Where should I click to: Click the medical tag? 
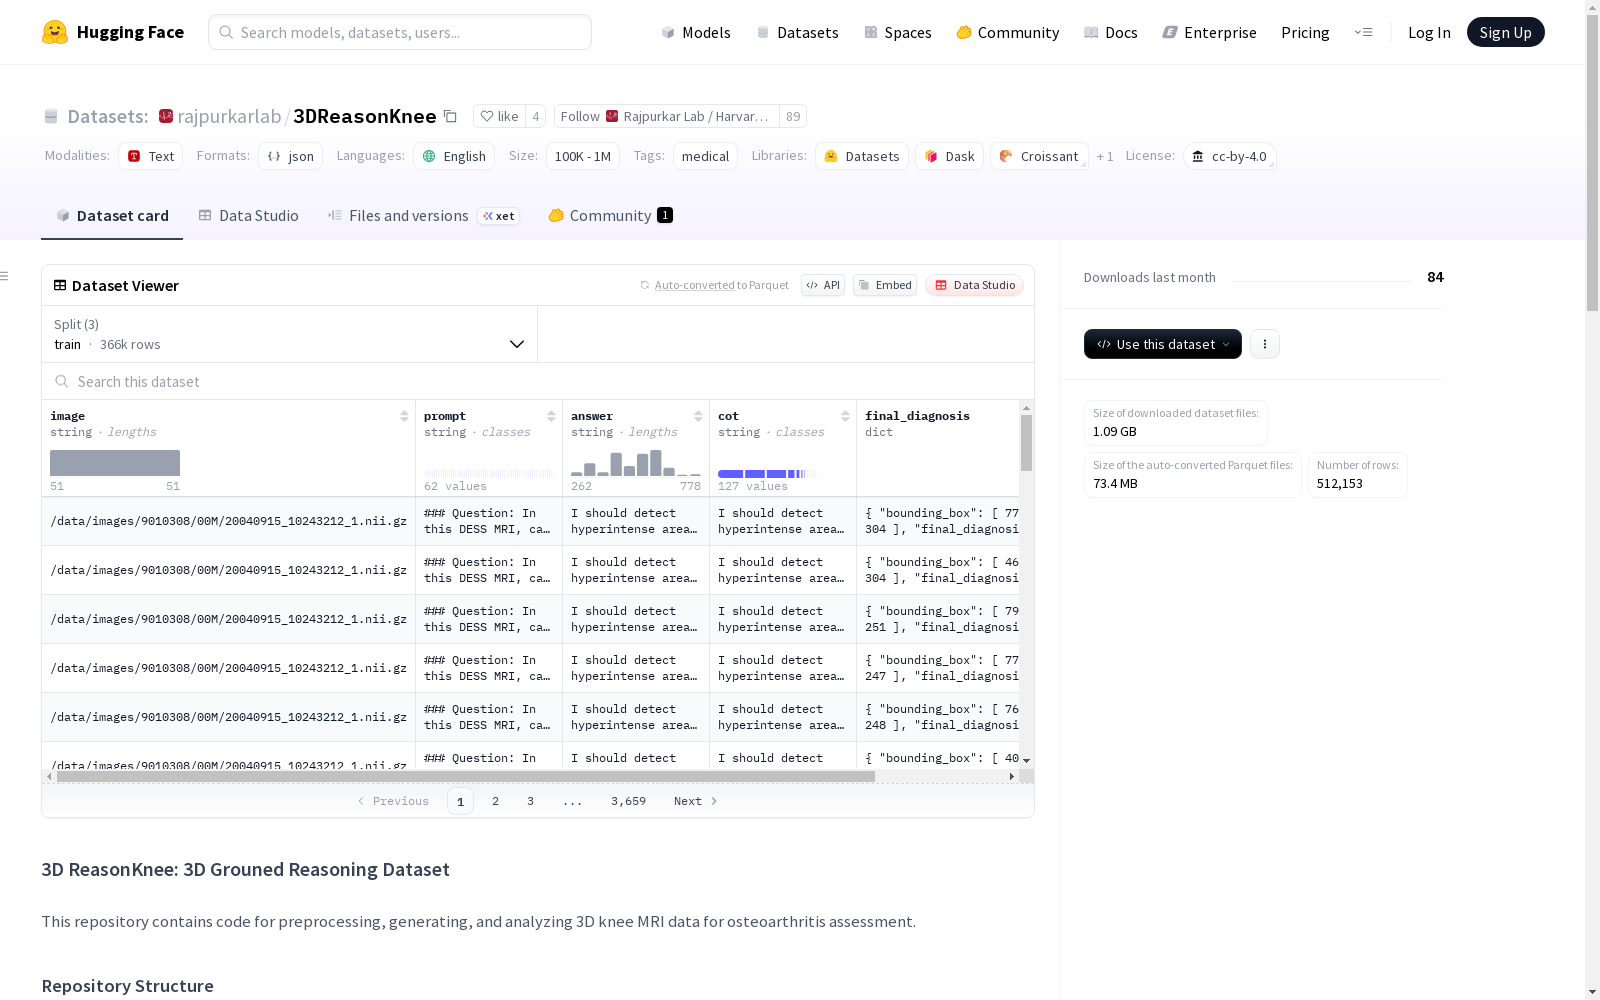[x=705, y=156]
